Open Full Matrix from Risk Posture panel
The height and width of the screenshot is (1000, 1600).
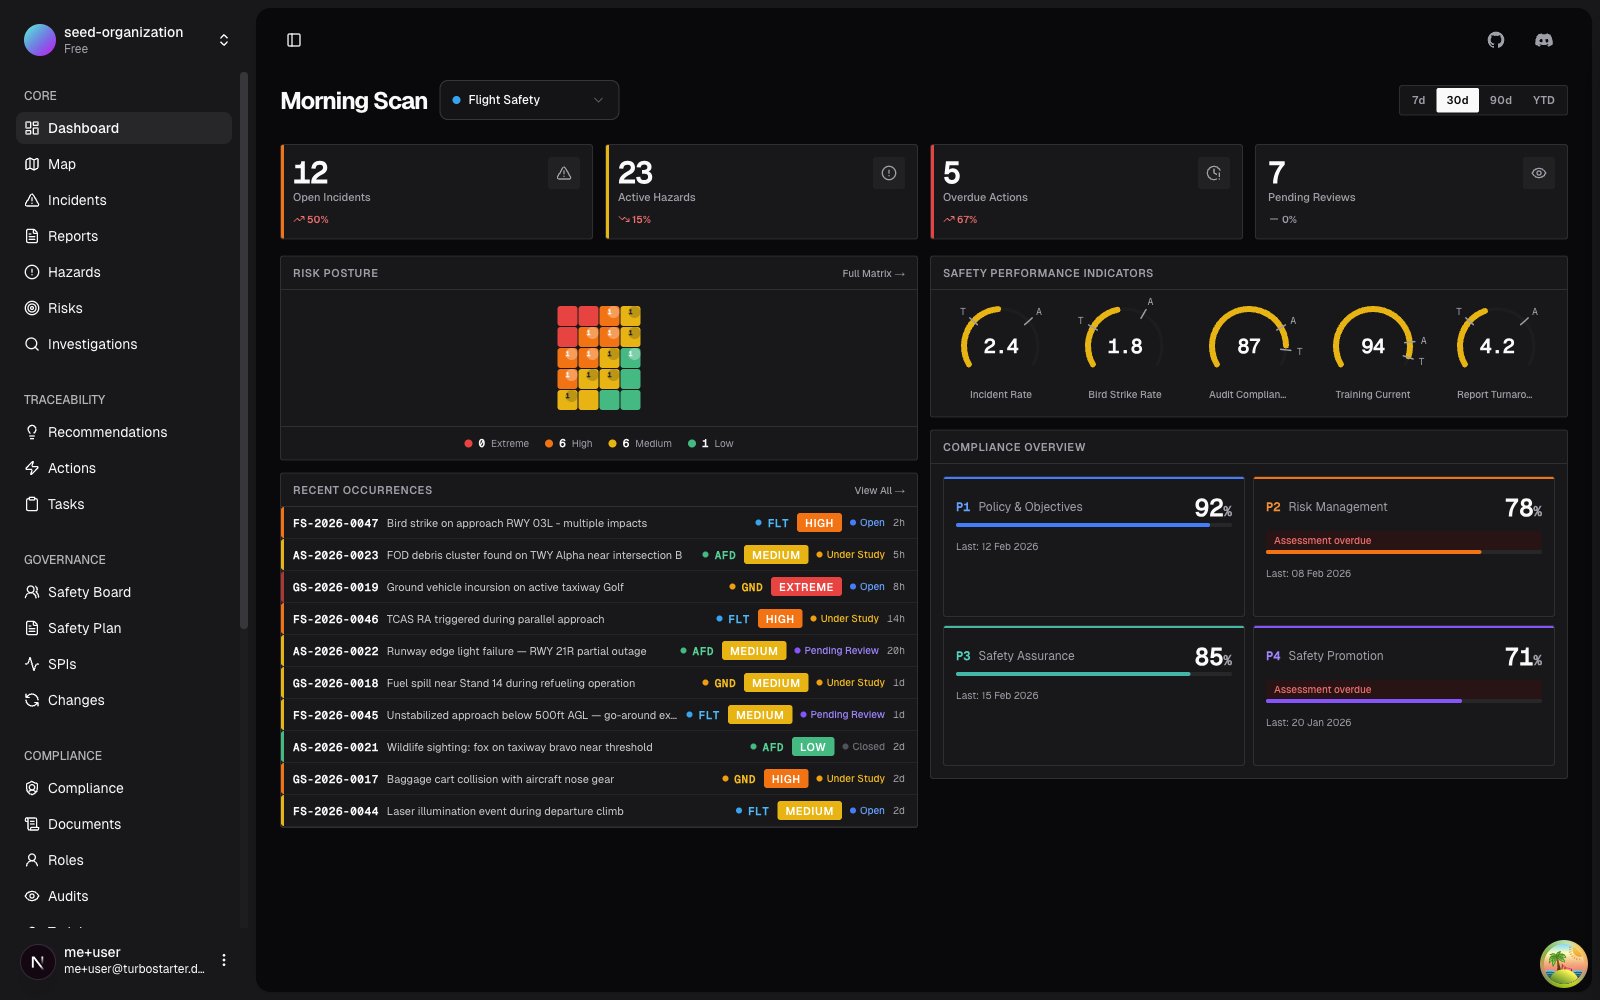click(872, 273)
